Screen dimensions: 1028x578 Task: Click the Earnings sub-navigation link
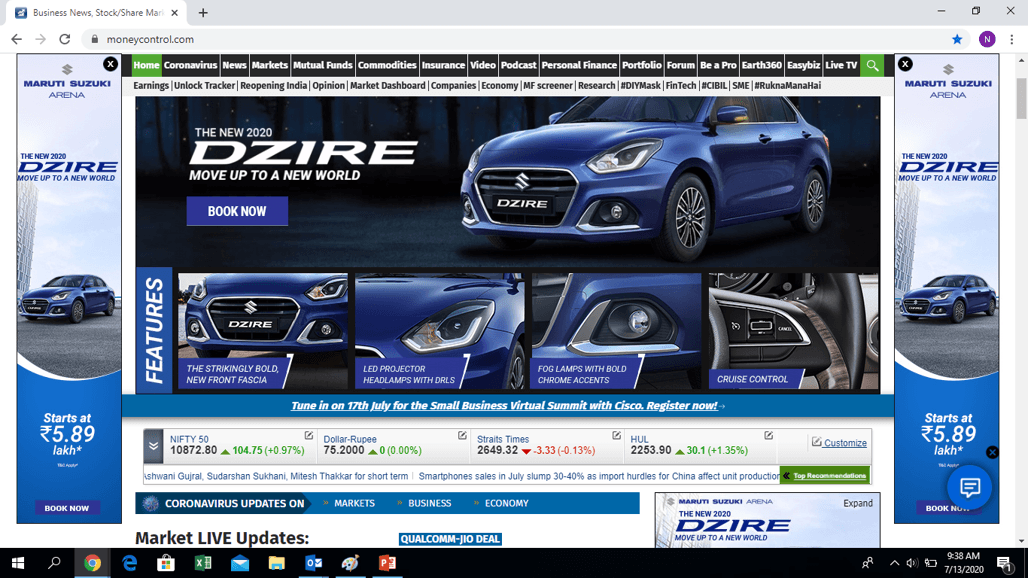coord(151,85)
